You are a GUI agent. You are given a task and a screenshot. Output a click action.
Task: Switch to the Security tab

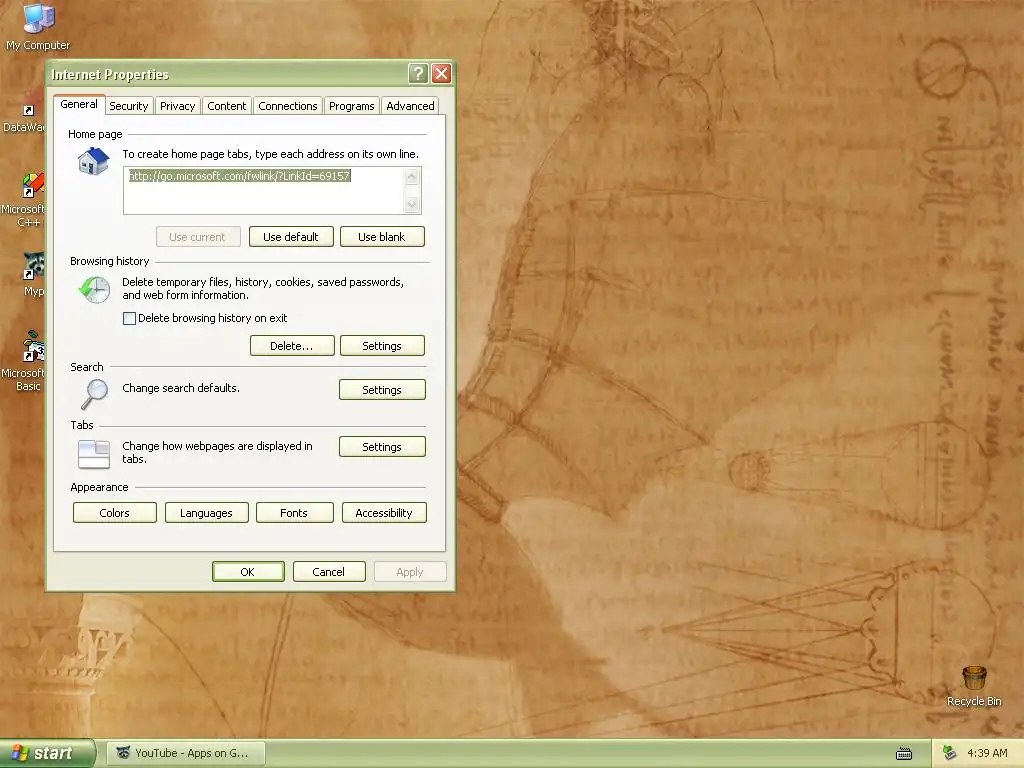pyautogui.click(x=129, y=106)
